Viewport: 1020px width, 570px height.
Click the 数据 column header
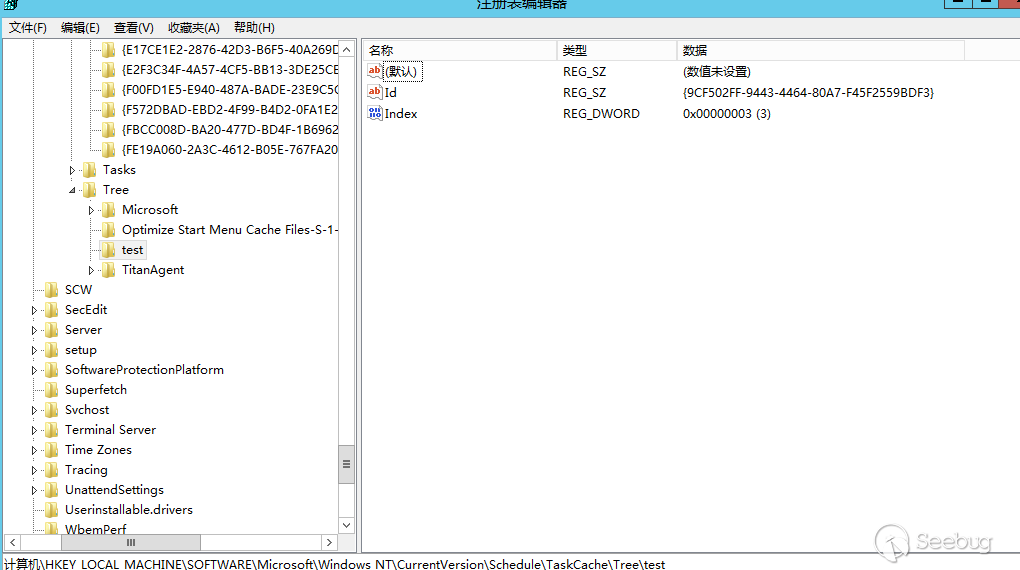point(820,50)
